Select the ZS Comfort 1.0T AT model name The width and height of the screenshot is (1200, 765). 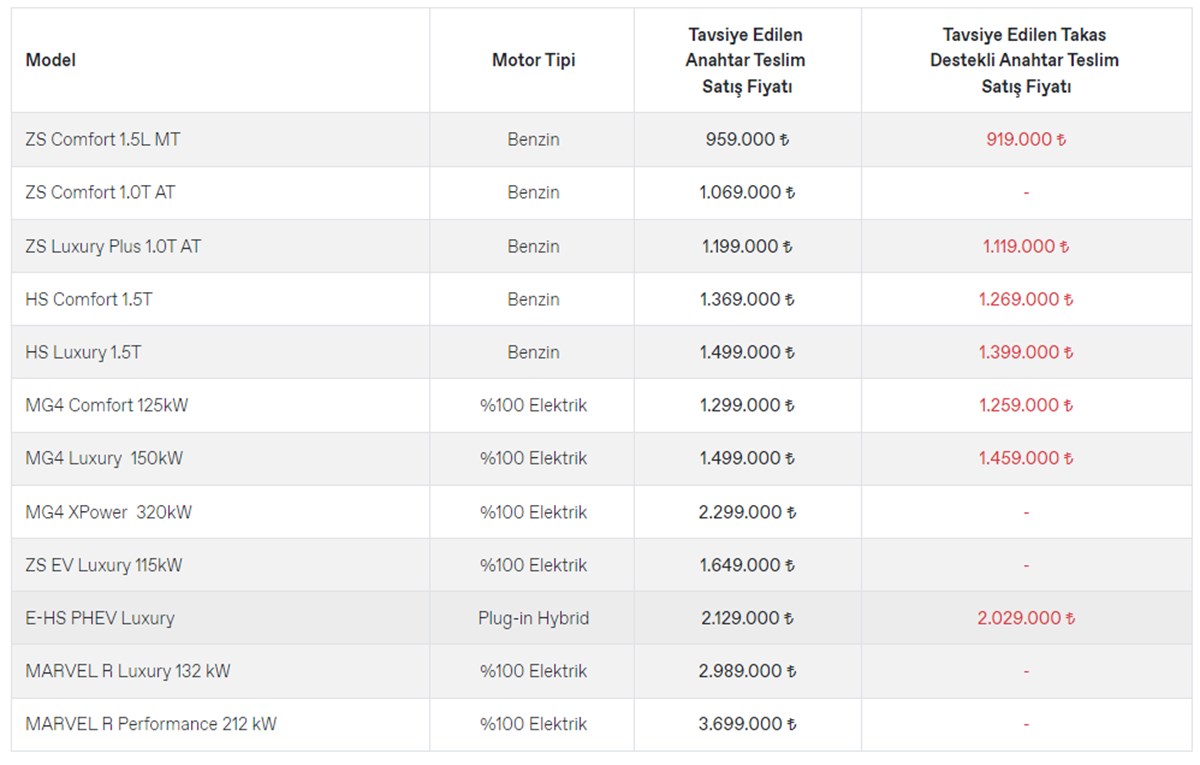[x=100, y=193]
